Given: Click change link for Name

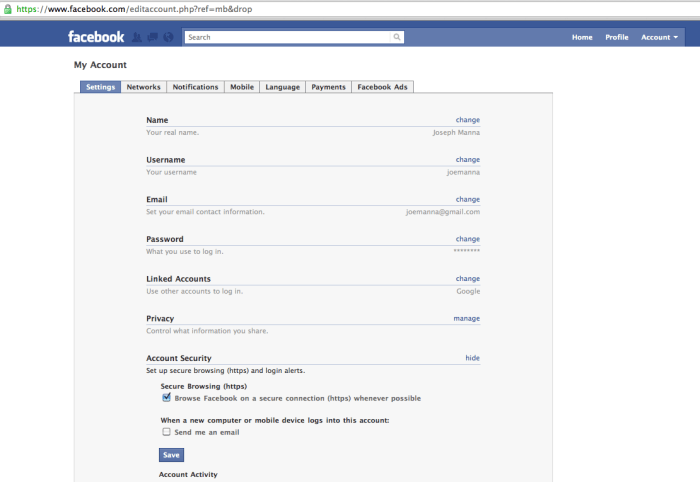Looking at the screenshot, I should (467, 120).
